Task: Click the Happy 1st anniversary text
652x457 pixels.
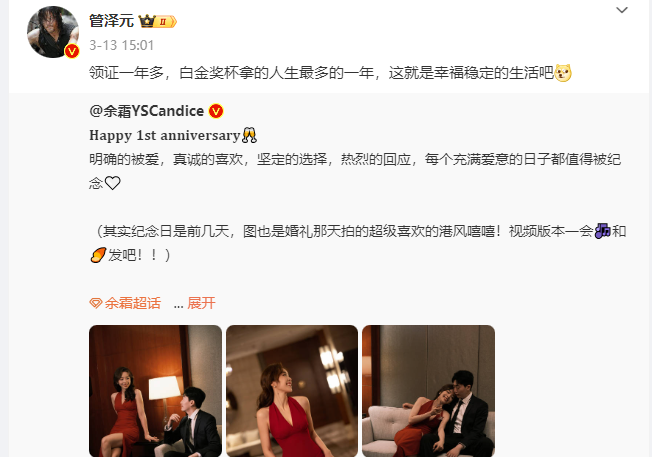Action: [165, 135]
